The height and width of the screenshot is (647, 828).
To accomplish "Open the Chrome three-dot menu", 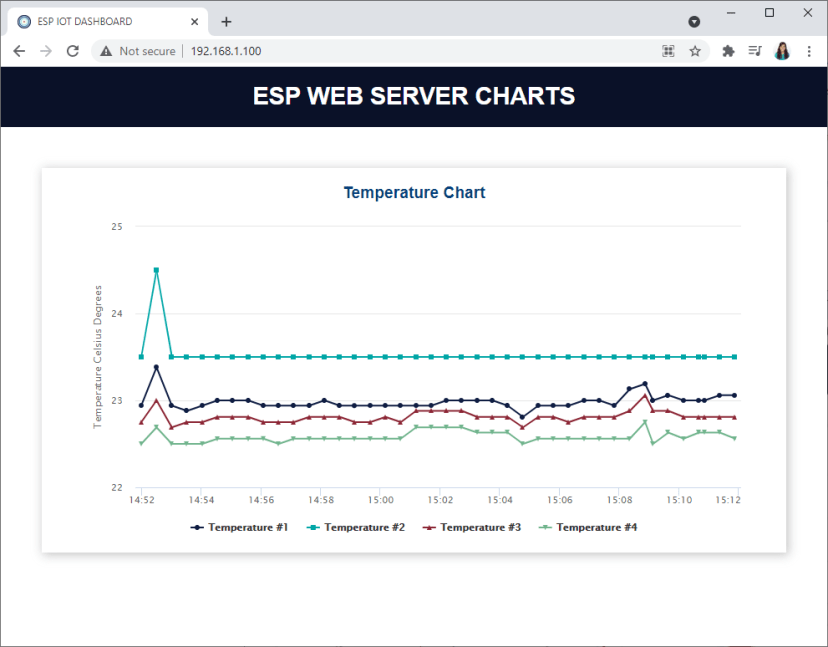I will [x=810, y=50].
